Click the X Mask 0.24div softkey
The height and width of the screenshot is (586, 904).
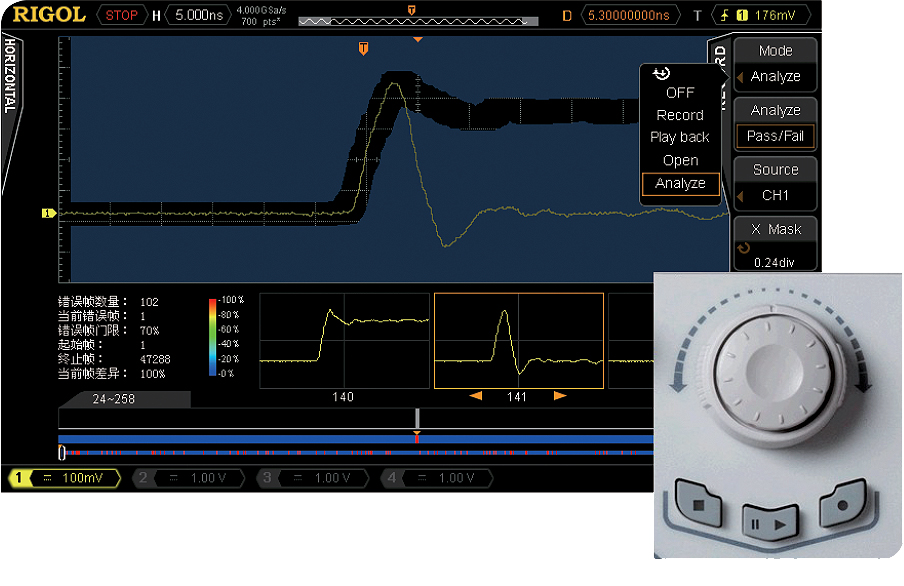pos(775,244)
